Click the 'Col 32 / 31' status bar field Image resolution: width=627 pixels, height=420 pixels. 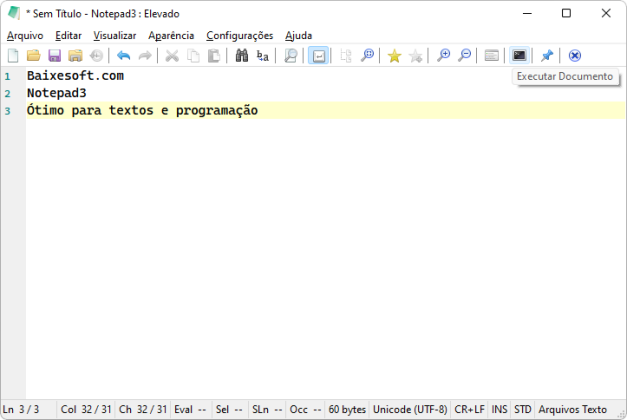click(86, 410)
